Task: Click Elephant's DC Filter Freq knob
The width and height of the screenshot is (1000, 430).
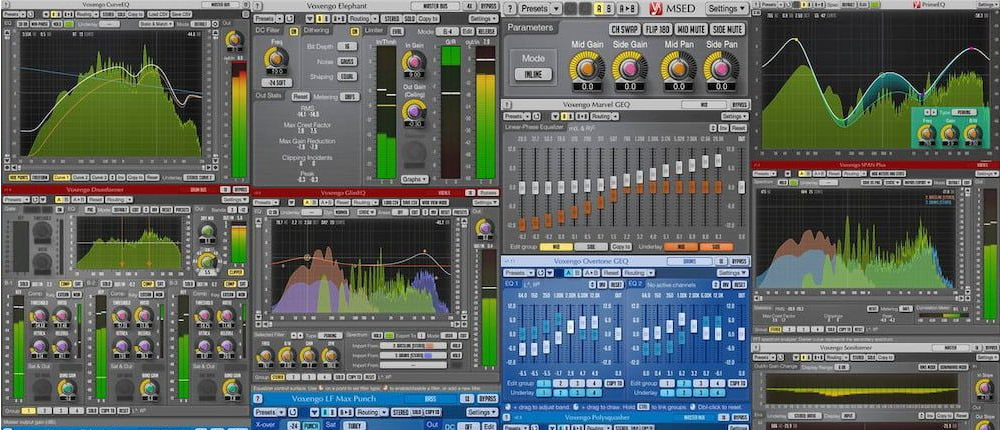Action: [x=276, y=59]
